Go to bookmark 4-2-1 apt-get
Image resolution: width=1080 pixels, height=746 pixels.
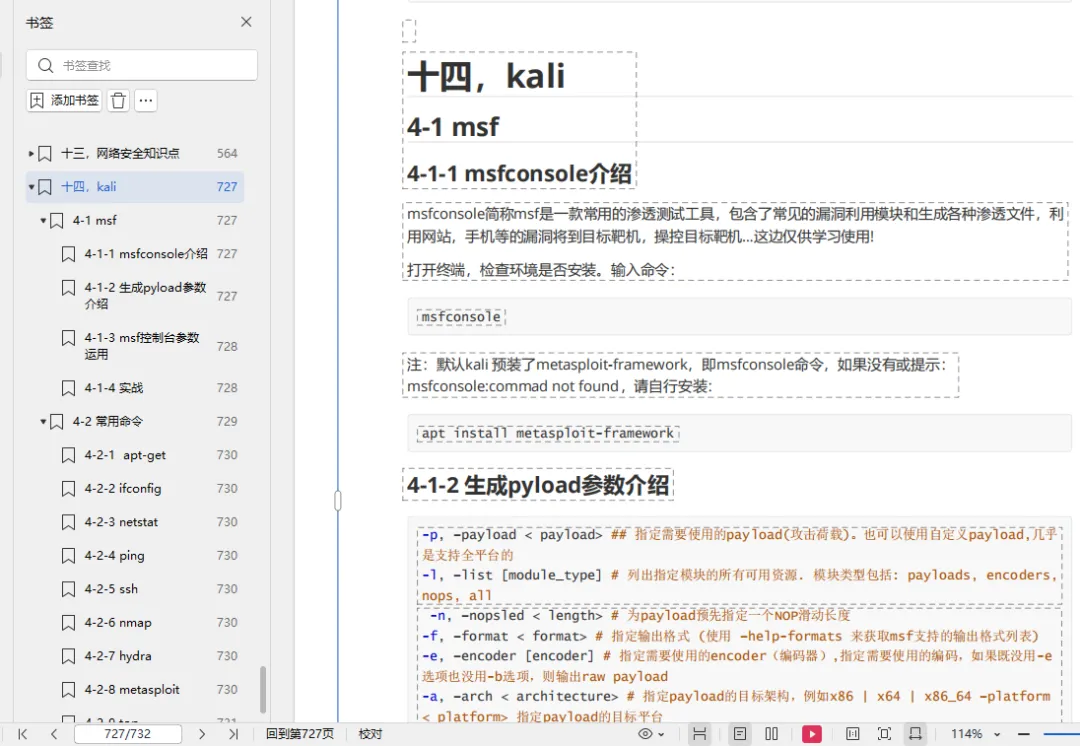(125, 455)
